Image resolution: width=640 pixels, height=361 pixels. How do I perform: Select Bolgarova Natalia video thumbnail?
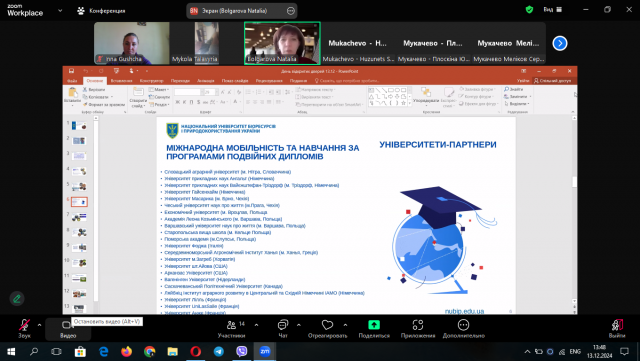pyautogui.click(x=282, y=43)
